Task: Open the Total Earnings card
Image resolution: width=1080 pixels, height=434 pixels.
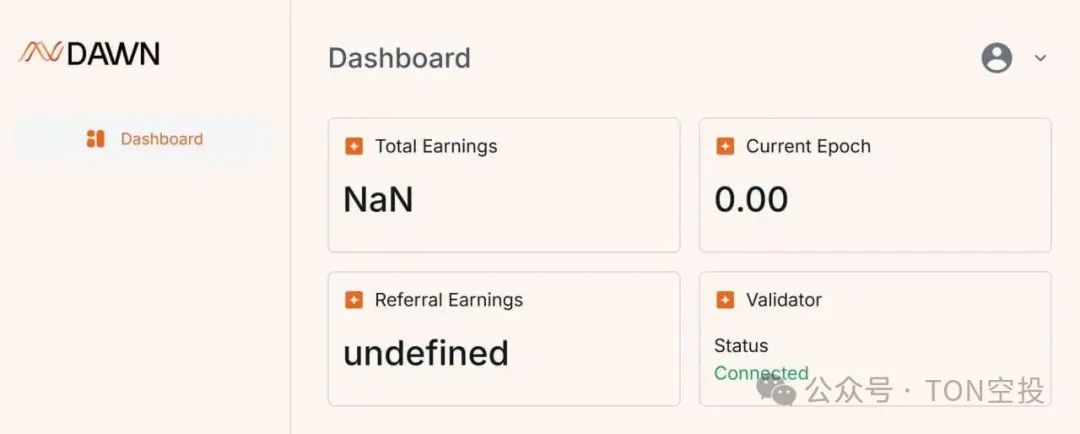Action: click(x=504, y=185)
